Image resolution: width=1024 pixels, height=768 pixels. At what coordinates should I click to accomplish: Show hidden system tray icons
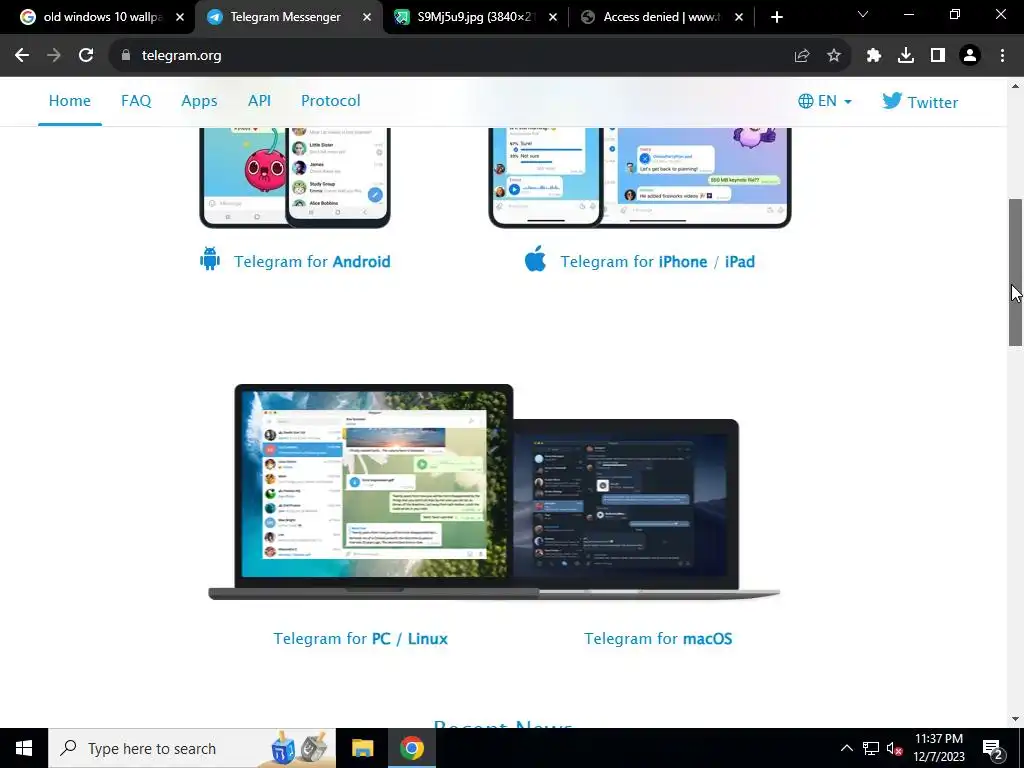(x=846, y=748)
